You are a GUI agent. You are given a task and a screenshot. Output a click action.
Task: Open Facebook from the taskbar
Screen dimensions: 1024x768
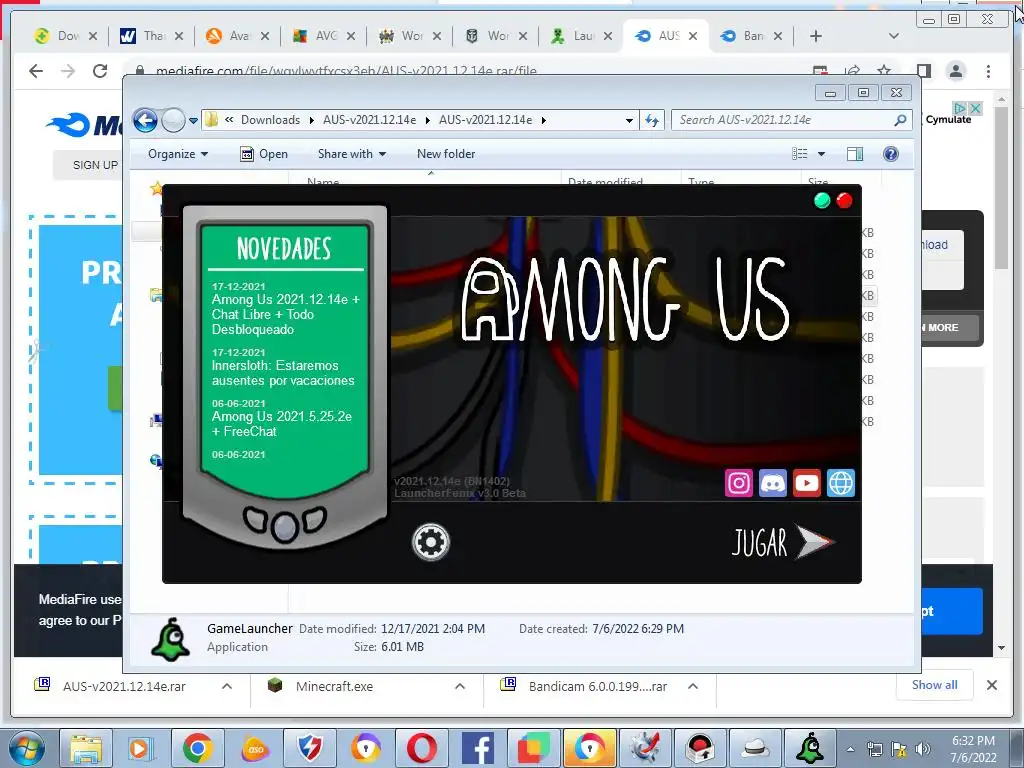(x=477, y=748)
